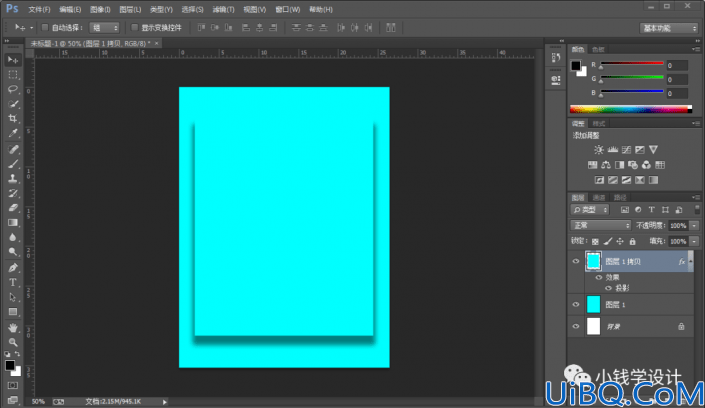The width and height of the screenshot is (705, 408).
Task: Hide the 图层 1 layer
Action: (576, 305)
